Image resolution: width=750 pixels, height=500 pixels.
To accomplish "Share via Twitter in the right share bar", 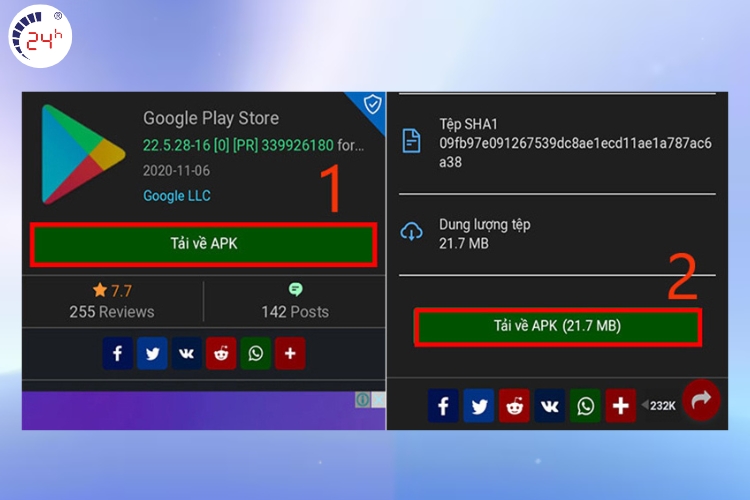I will click(x=478, y=406).
